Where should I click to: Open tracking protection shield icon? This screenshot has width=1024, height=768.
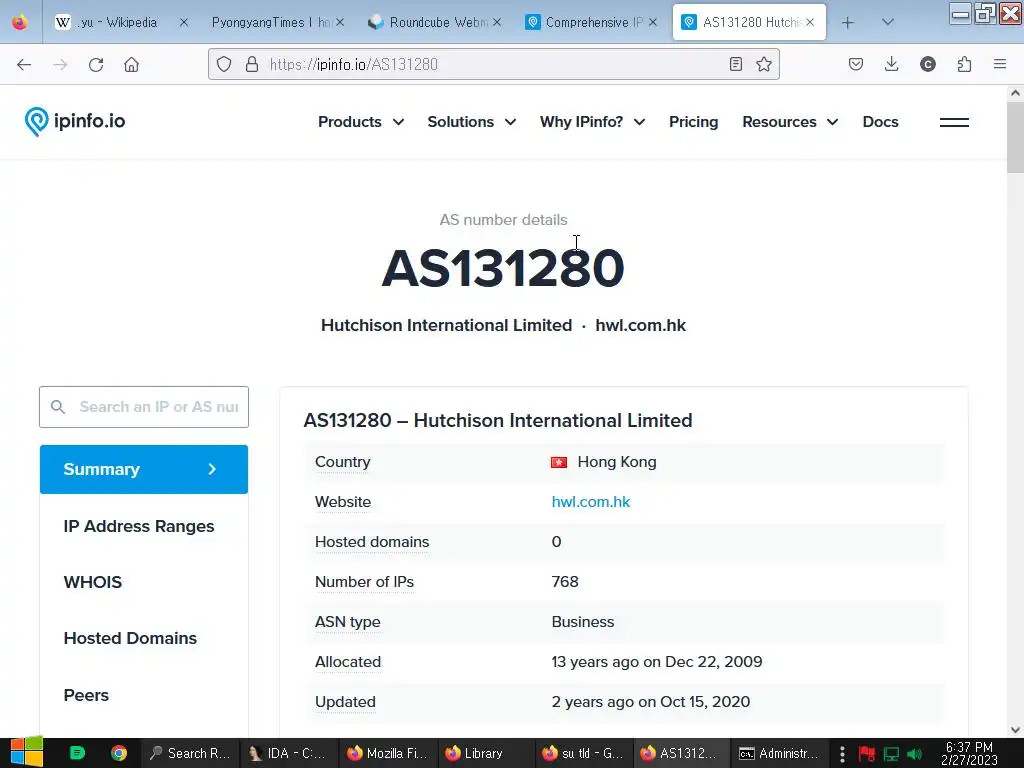[224, 64]
